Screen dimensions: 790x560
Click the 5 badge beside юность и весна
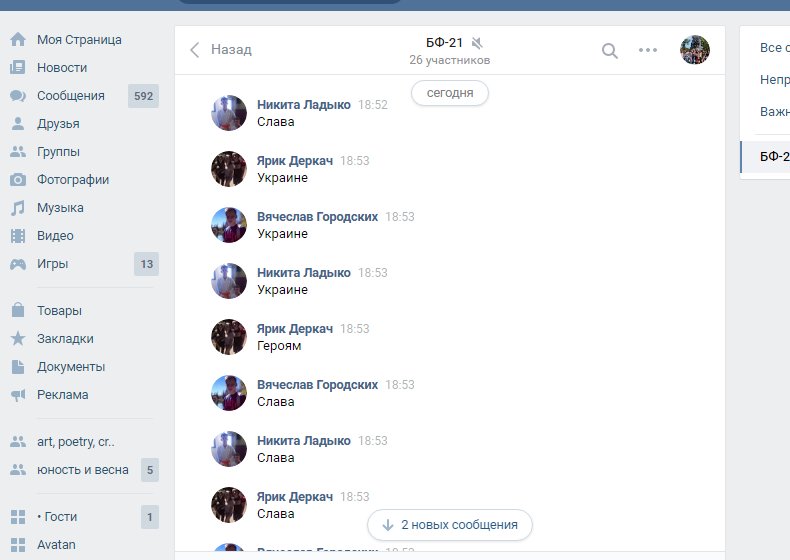click(150, 470)
